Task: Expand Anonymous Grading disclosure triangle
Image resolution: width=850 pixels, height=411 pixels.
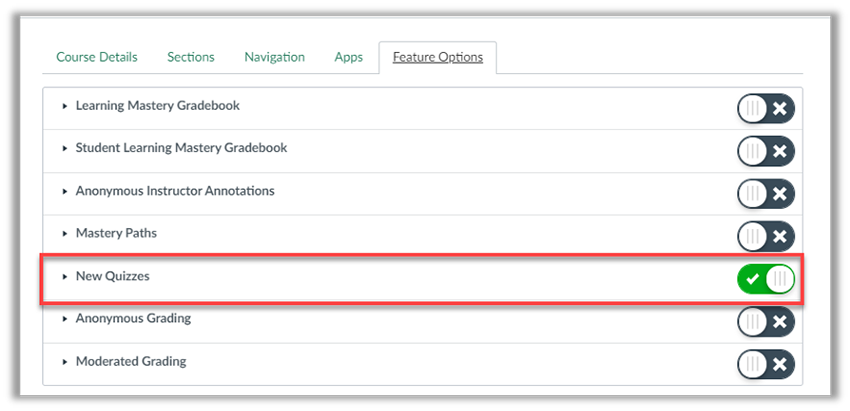Action: pos(66,319)
